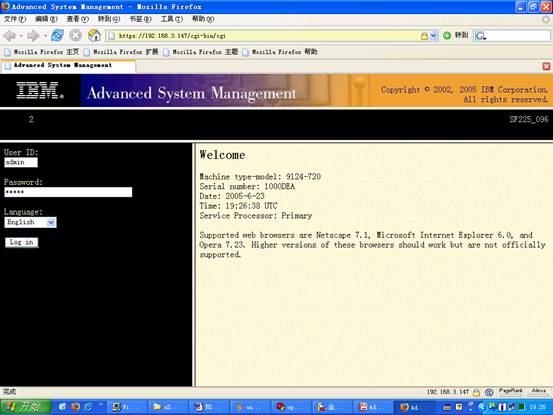The width and height of the screenshot is (553, 415).
Task: Click the padlock icon in the address bar
Action: (424, 36)
